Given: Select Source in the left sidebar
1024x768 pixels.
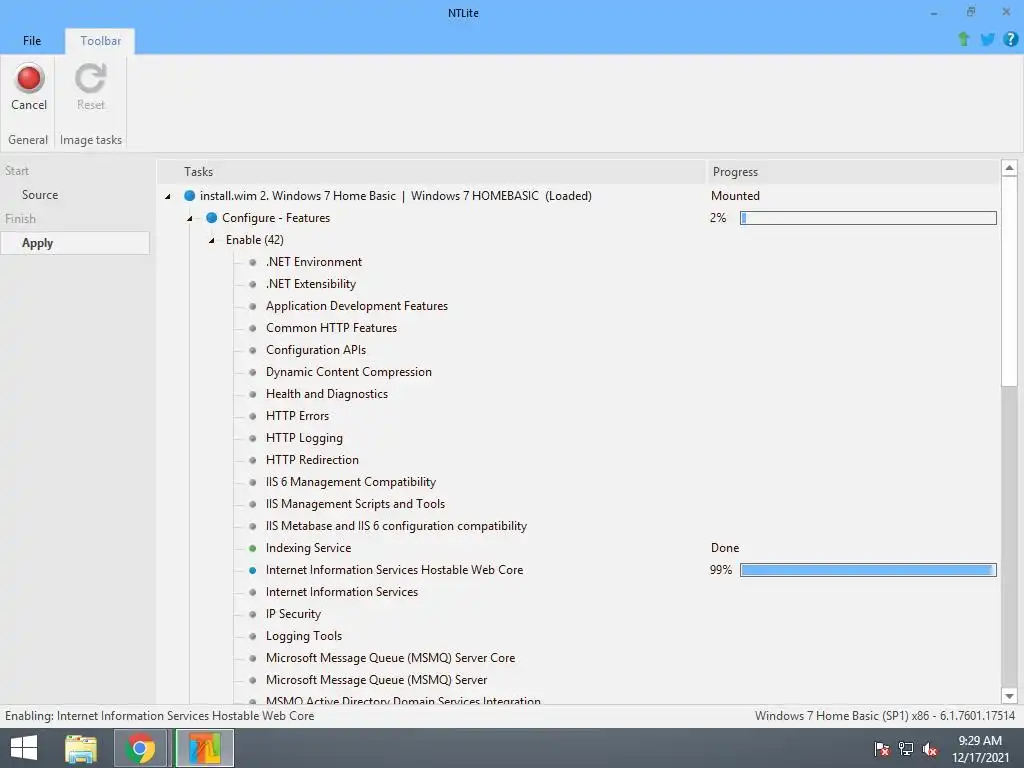Looking at the screenshot, I should pos(40,195).
